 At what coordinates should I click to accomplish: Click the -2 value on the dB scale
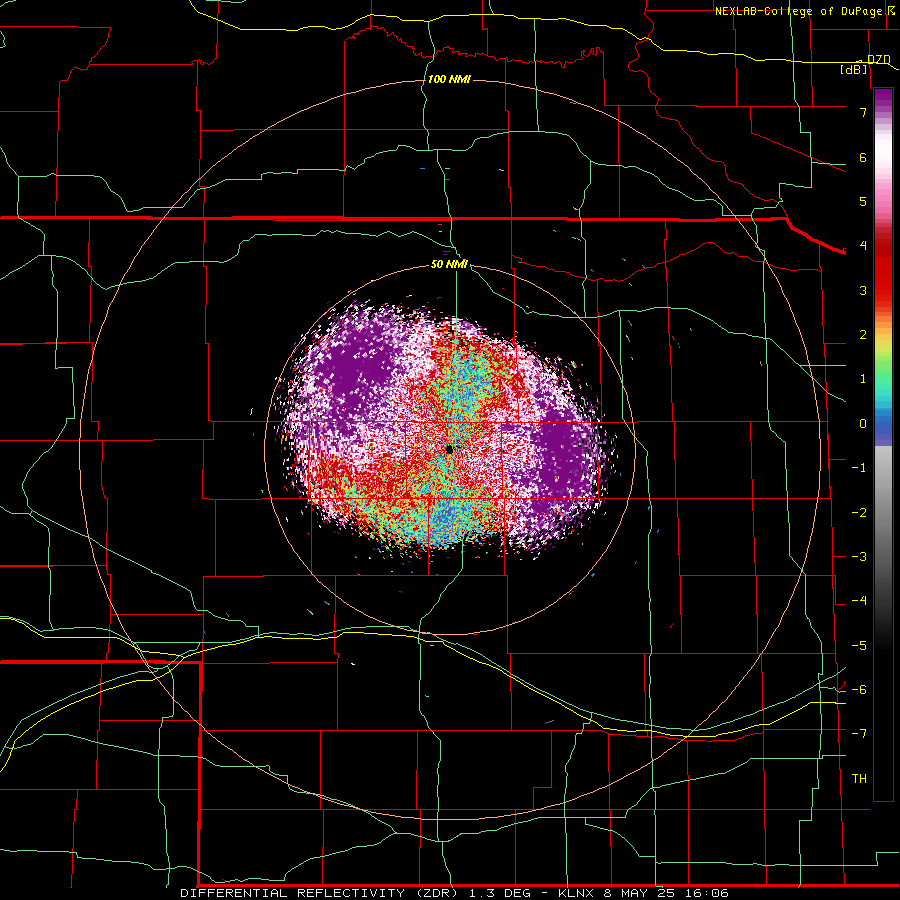pyautogui.click(x=859, y=513)
